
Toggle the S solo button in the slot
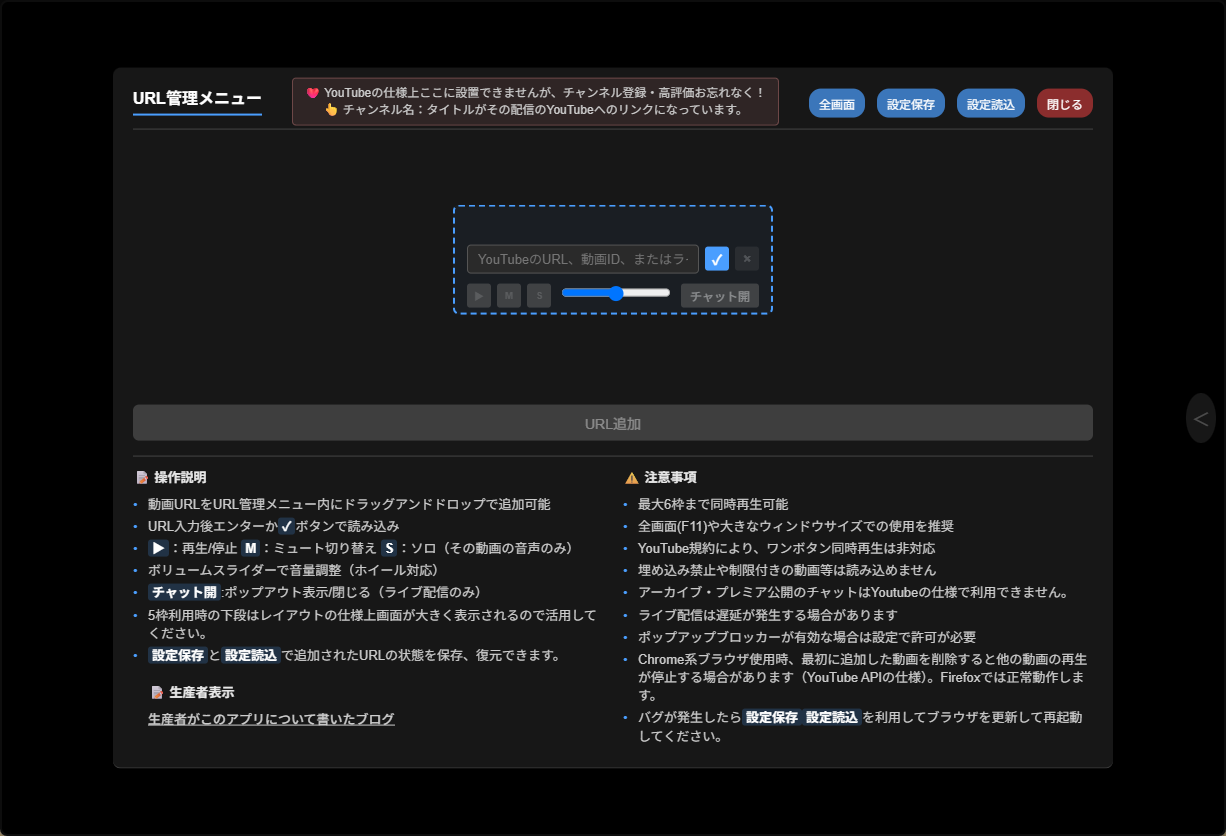[x=539, y=295]
